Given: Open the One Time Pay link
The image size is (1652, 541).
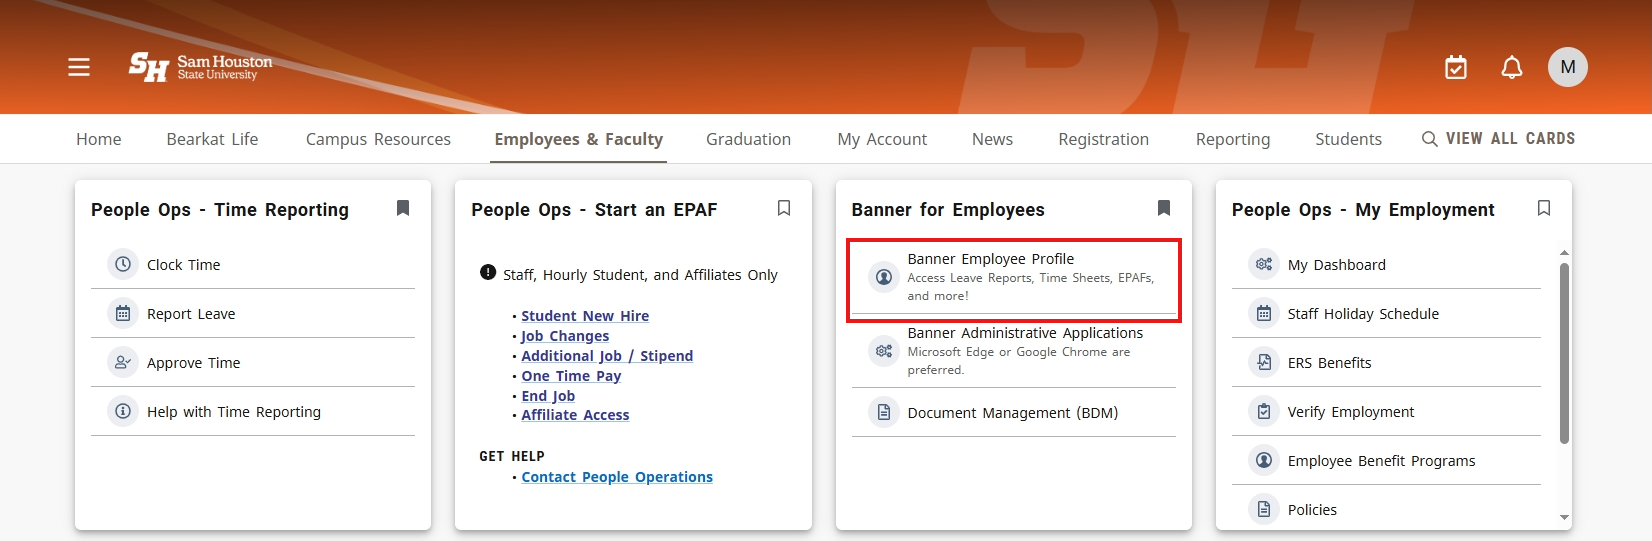Looking at the screenshot, I should pos(571,376).
